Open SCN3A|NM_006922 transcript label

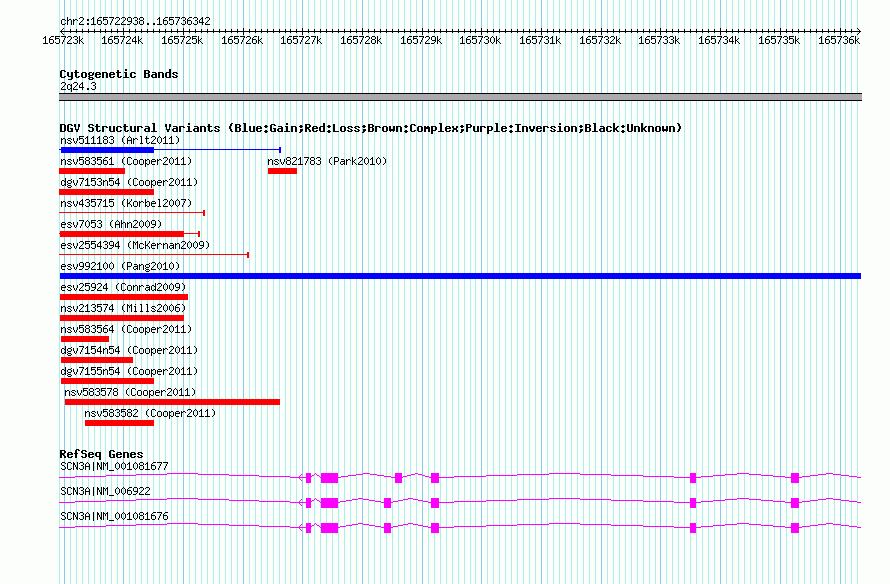105,491
